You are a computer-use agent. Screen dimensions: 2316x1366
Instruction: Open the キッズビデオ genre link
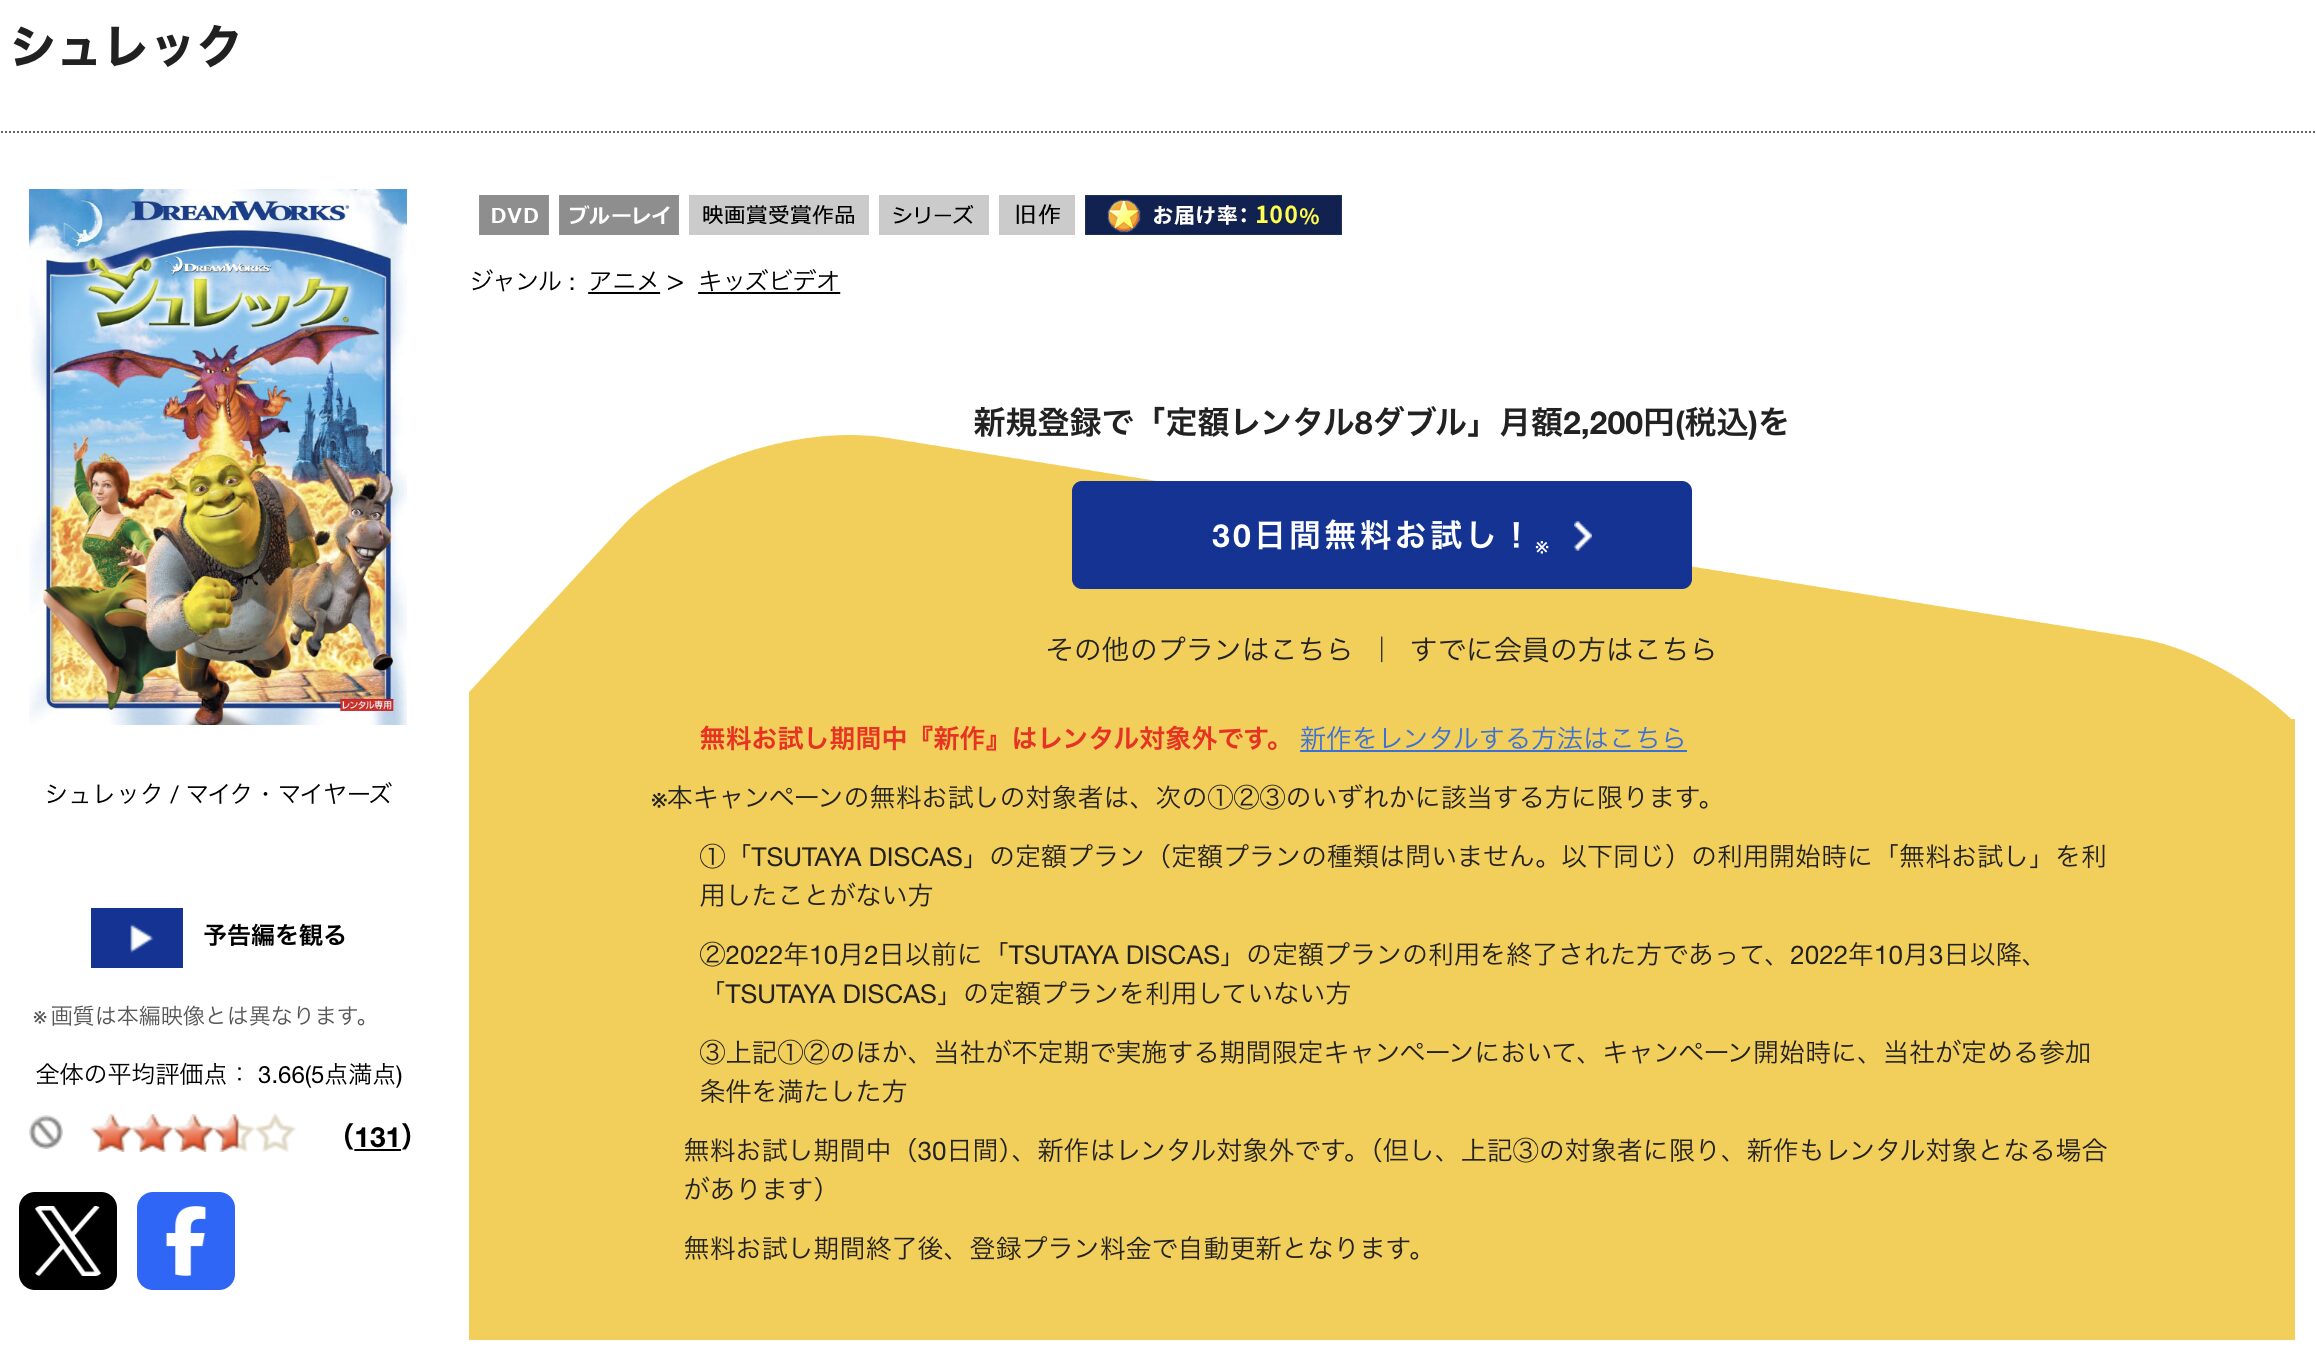(768, 281)
